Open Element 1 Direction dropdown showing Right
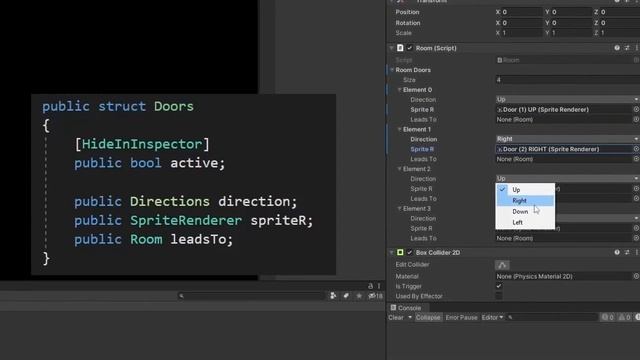The height and width of the screenshot is (360, 640). point(567,139)
